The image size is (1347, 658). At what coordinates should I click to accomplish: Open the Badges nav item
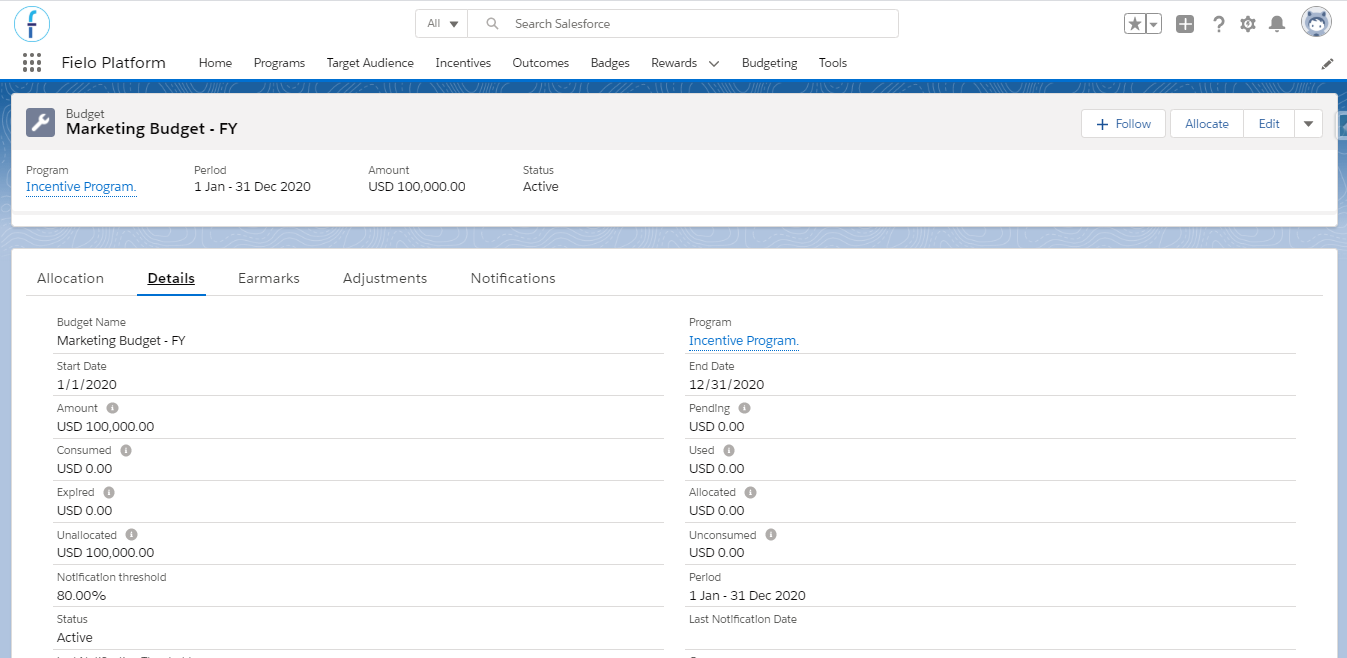(x=610, y=63)
